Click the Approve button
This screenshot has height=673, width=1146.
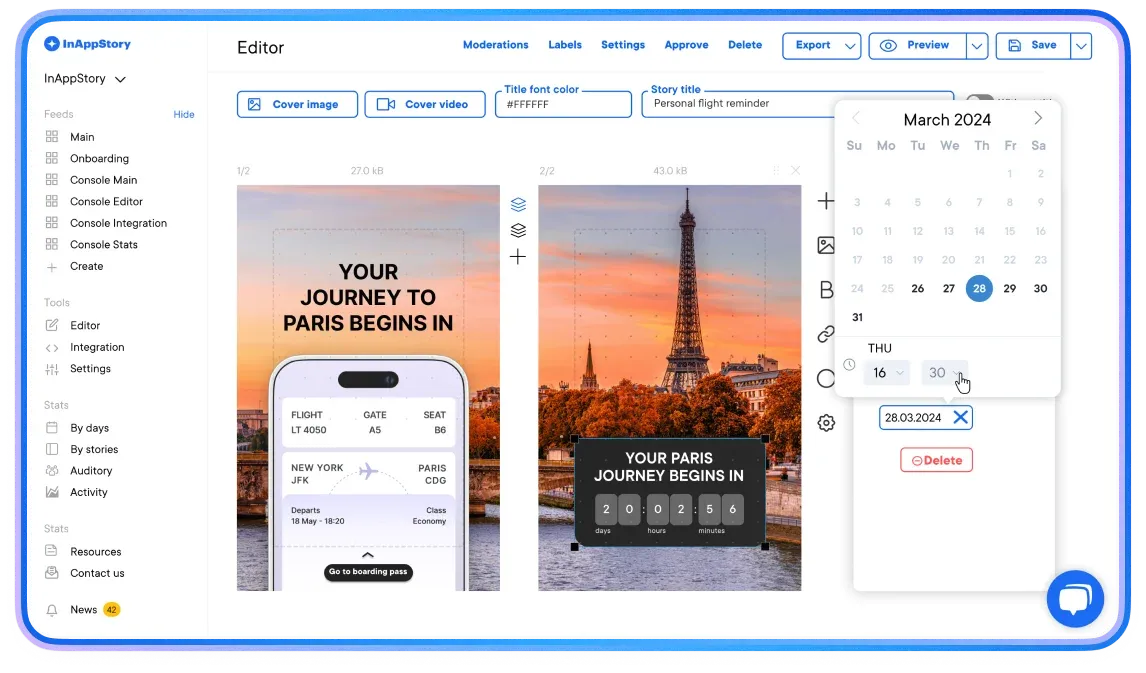686,45
